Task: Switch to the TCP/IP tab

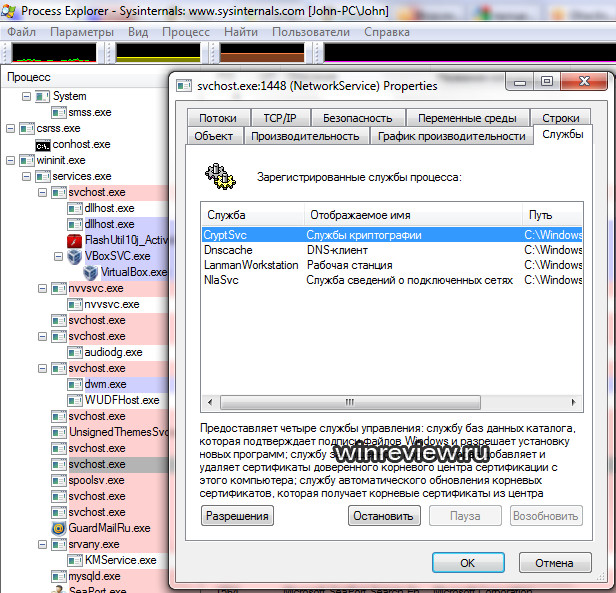Action: click(280, 118)
